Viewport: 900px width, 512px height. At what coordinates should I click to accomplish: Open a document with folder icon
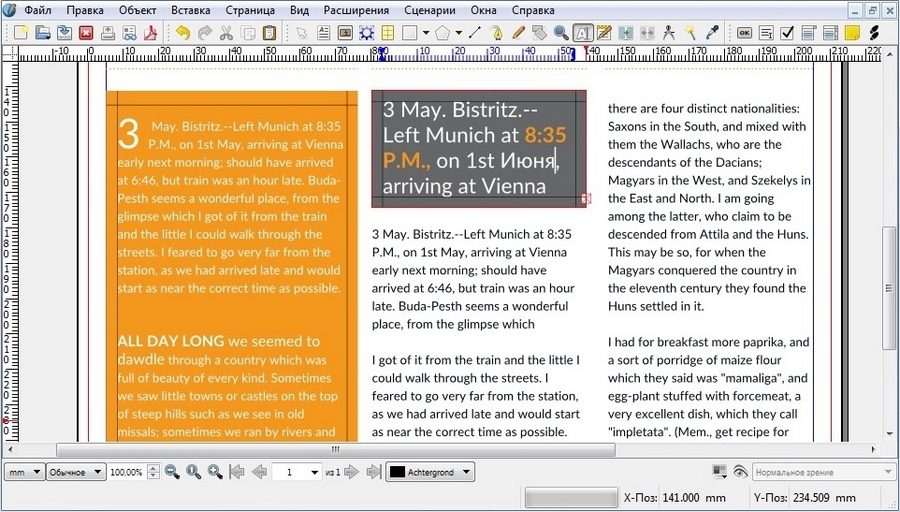coord(42,32)
